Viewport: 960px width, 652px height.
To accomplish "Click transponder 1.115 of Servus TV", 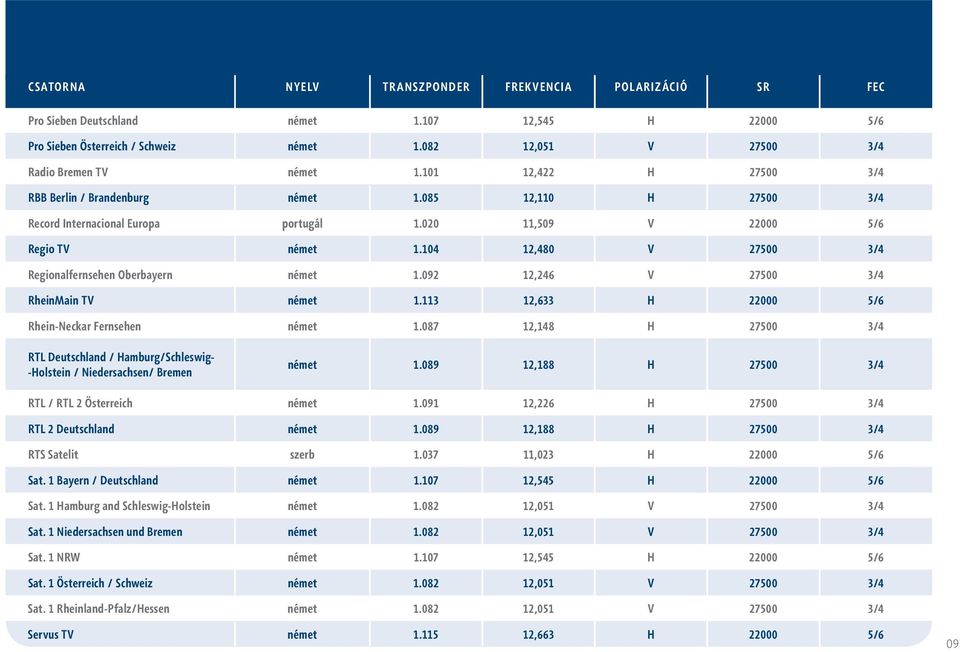I will point(426,634).
